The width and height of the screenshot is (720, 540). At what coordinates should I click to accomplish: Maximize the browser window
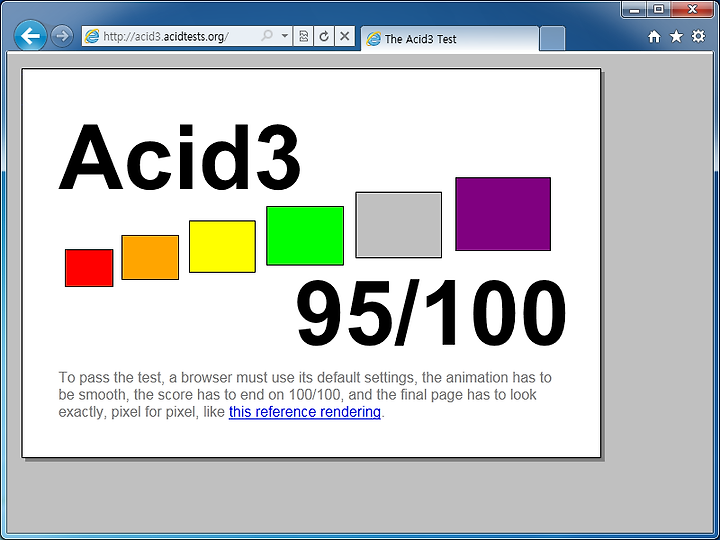(x=658, y=9)
